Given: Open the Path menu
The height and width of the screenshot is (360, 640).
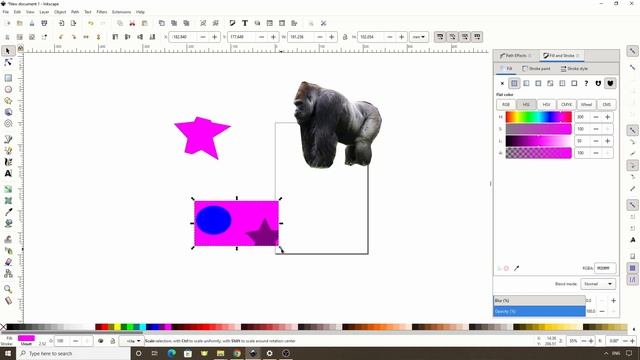Looking at the screenshot, I should (75, 12).
